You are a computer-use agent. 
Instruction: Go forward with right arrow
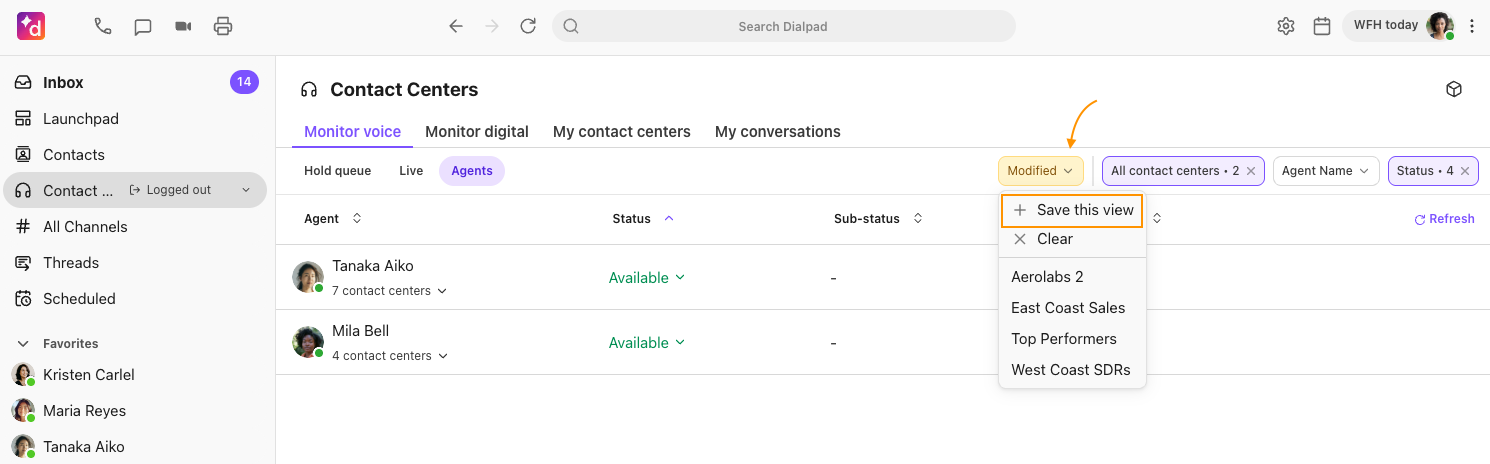pyautogui.click(x=492, y=26)
